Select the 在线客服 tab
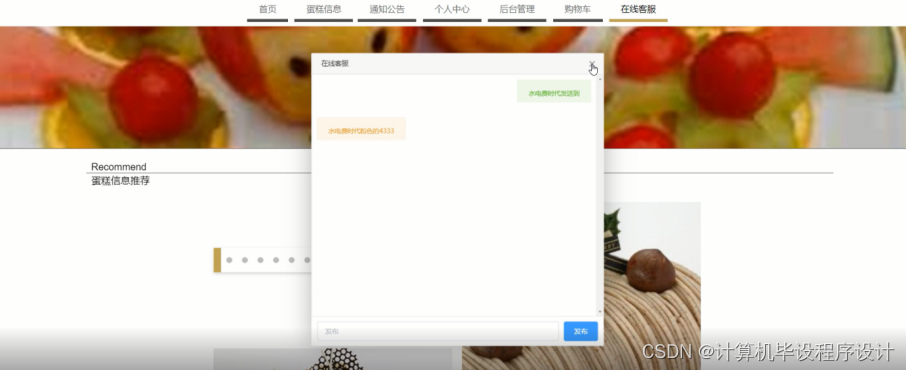The width and height of the screenshot is (910, 371). coord(638,9)
